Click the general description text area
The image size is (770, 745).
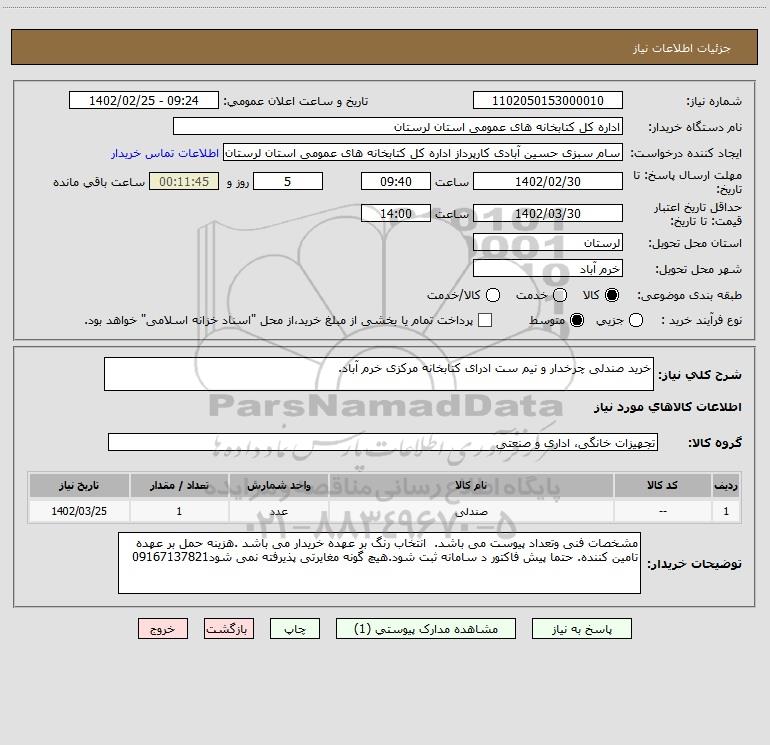(x=379, y=374)
